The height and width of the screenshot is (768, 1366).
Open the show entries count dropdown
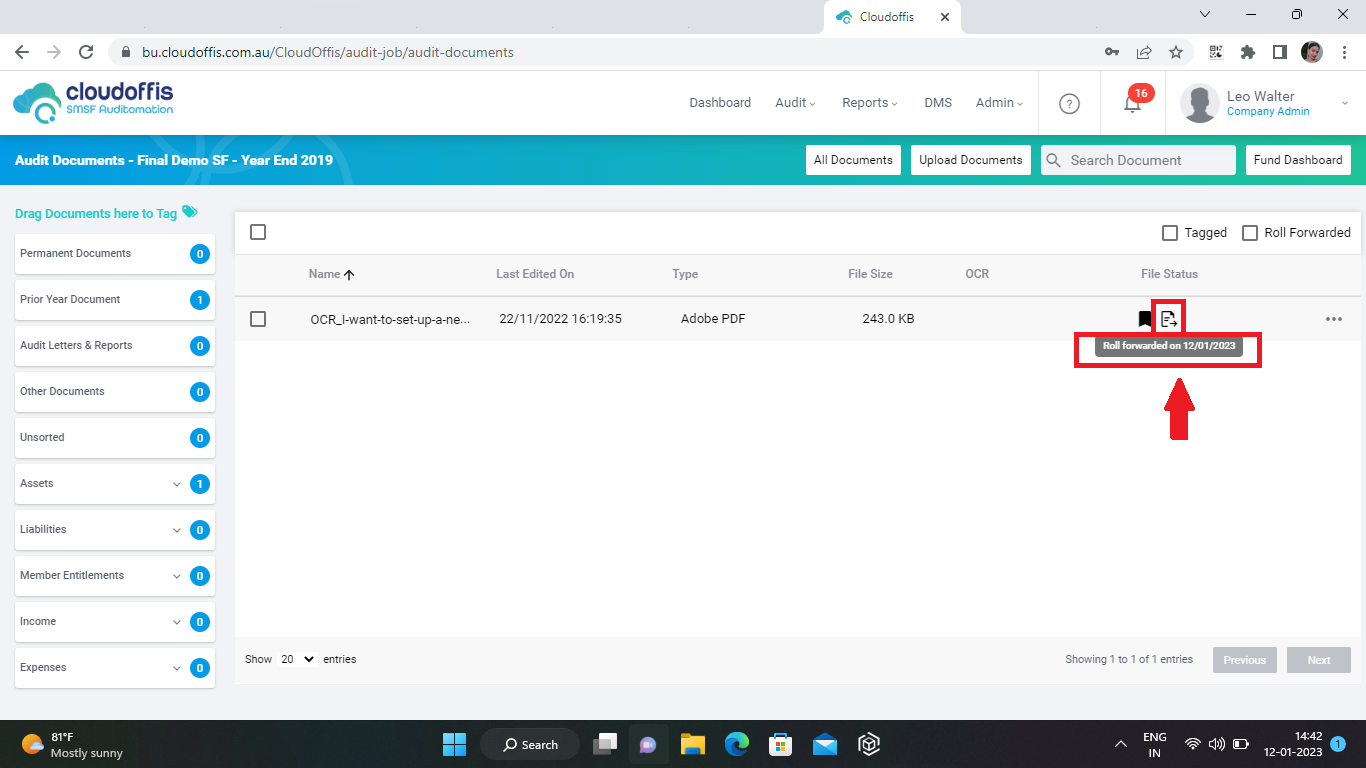(x=297, y=659)
